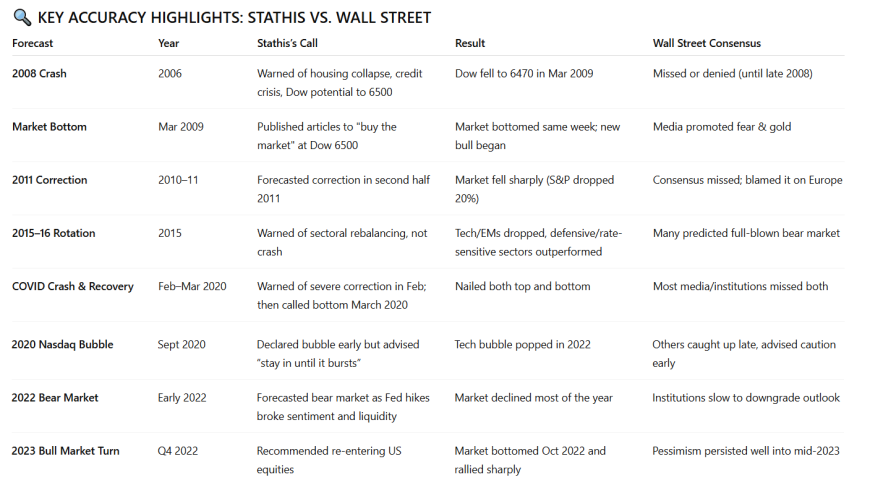The width and height of the screenshot is (870, 485).
Task: Click the Q4 2022 year cell
Action: pyautogui.click(x=176, y=450)
